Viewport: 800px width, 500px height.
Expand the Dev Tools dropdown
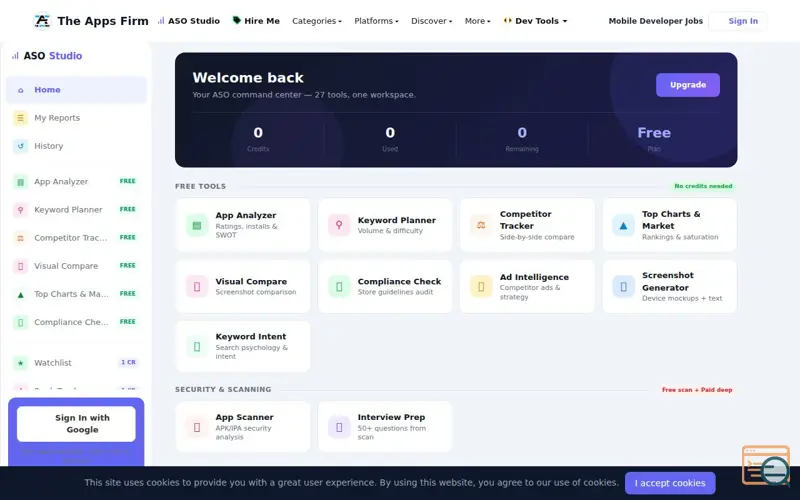[x=535, y=21]
